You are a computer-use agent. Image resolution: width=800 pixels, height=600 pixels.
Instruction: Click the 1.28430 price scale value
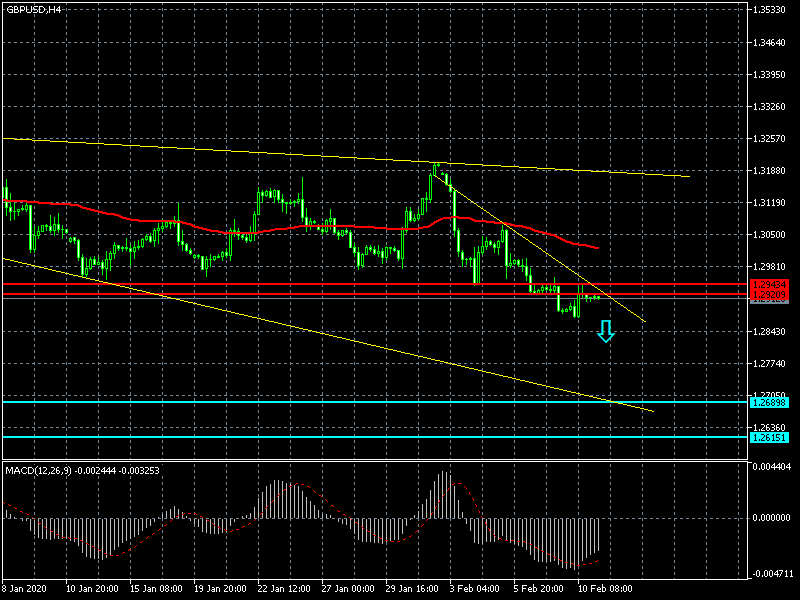coord(773,331)
